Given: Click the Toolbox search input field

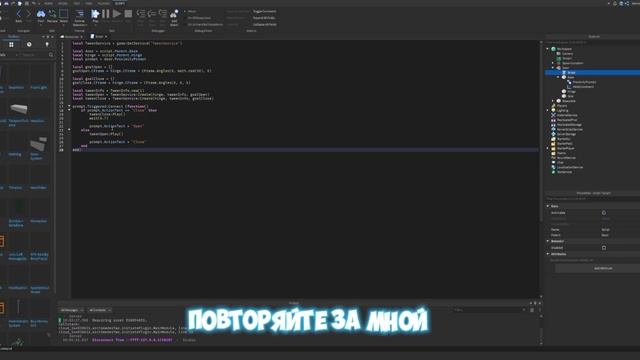Looking at the screenshot, I should [x=34, y=55].
